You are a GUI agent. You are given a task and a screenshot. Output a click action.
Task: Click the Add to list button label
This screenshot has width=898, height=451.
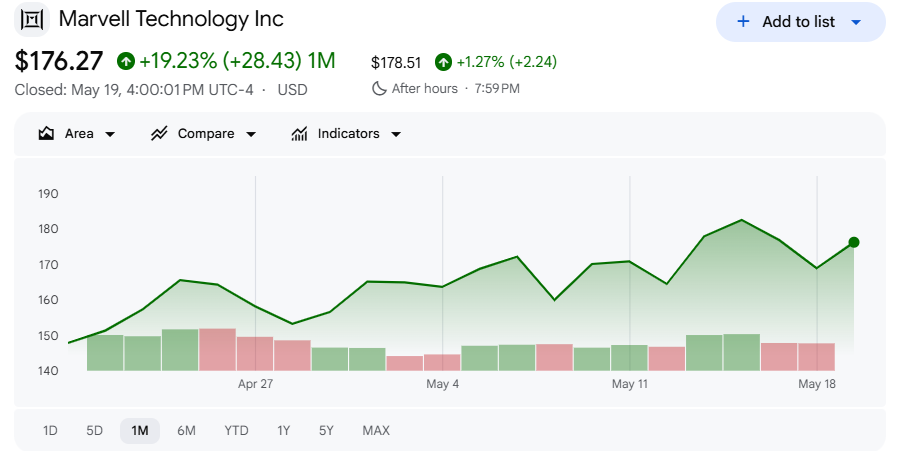pyautogui.click(x=798, y=22)
